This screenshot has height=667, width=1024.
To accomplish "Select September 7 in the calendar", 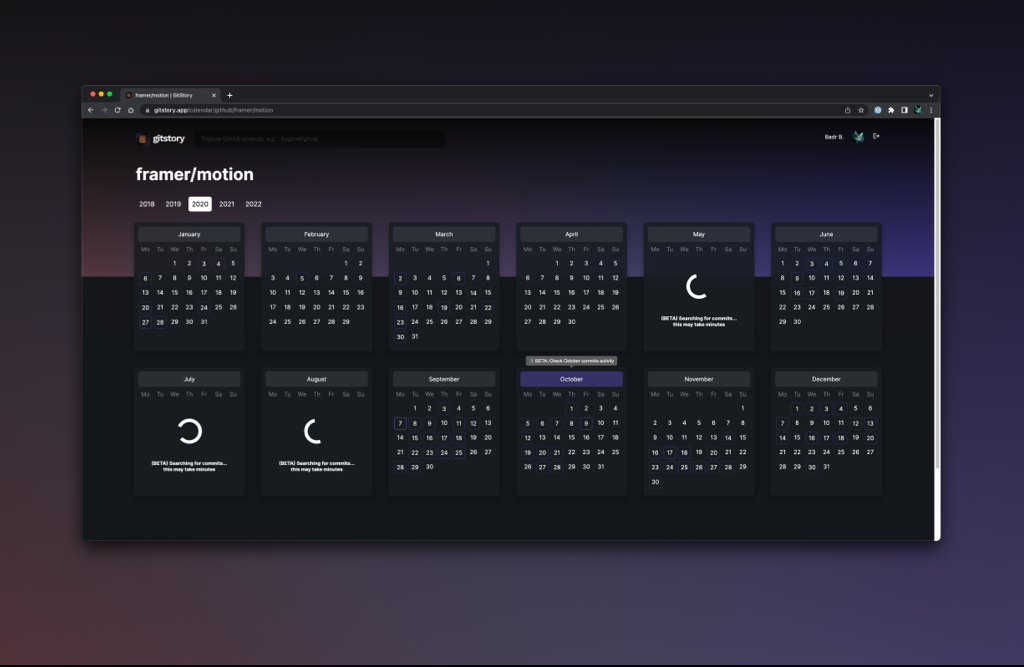I will coord(400,423).
